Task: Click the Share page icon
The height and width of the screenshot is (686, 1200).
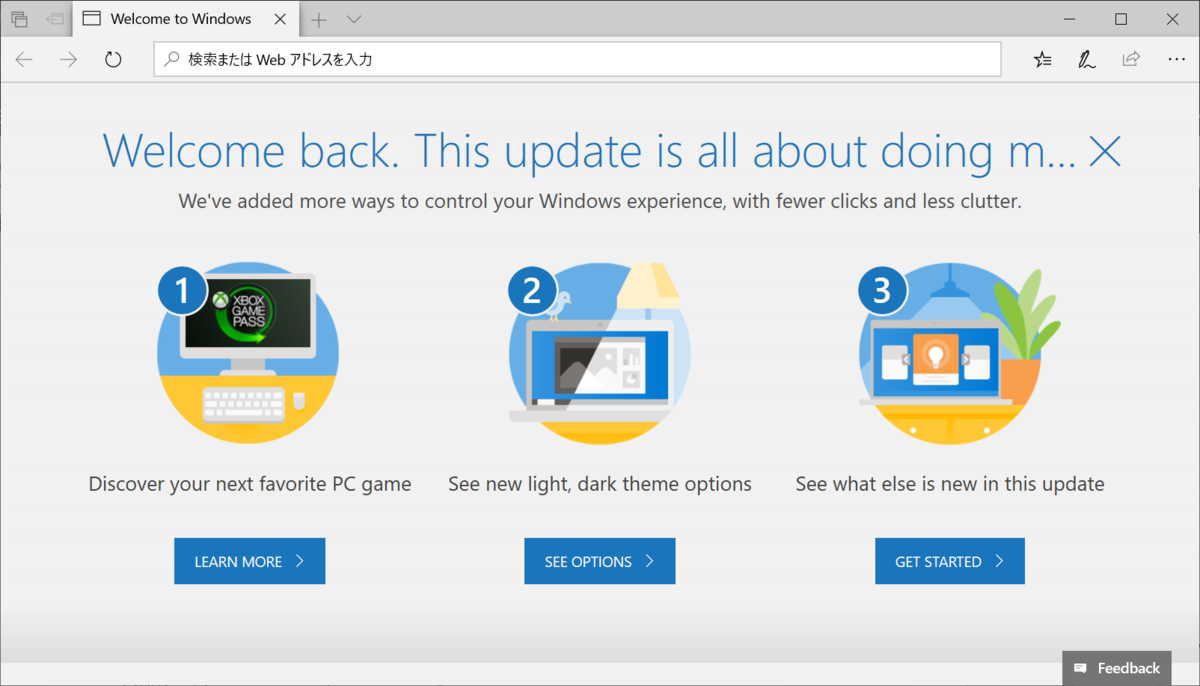Action: coord(1131,59)
